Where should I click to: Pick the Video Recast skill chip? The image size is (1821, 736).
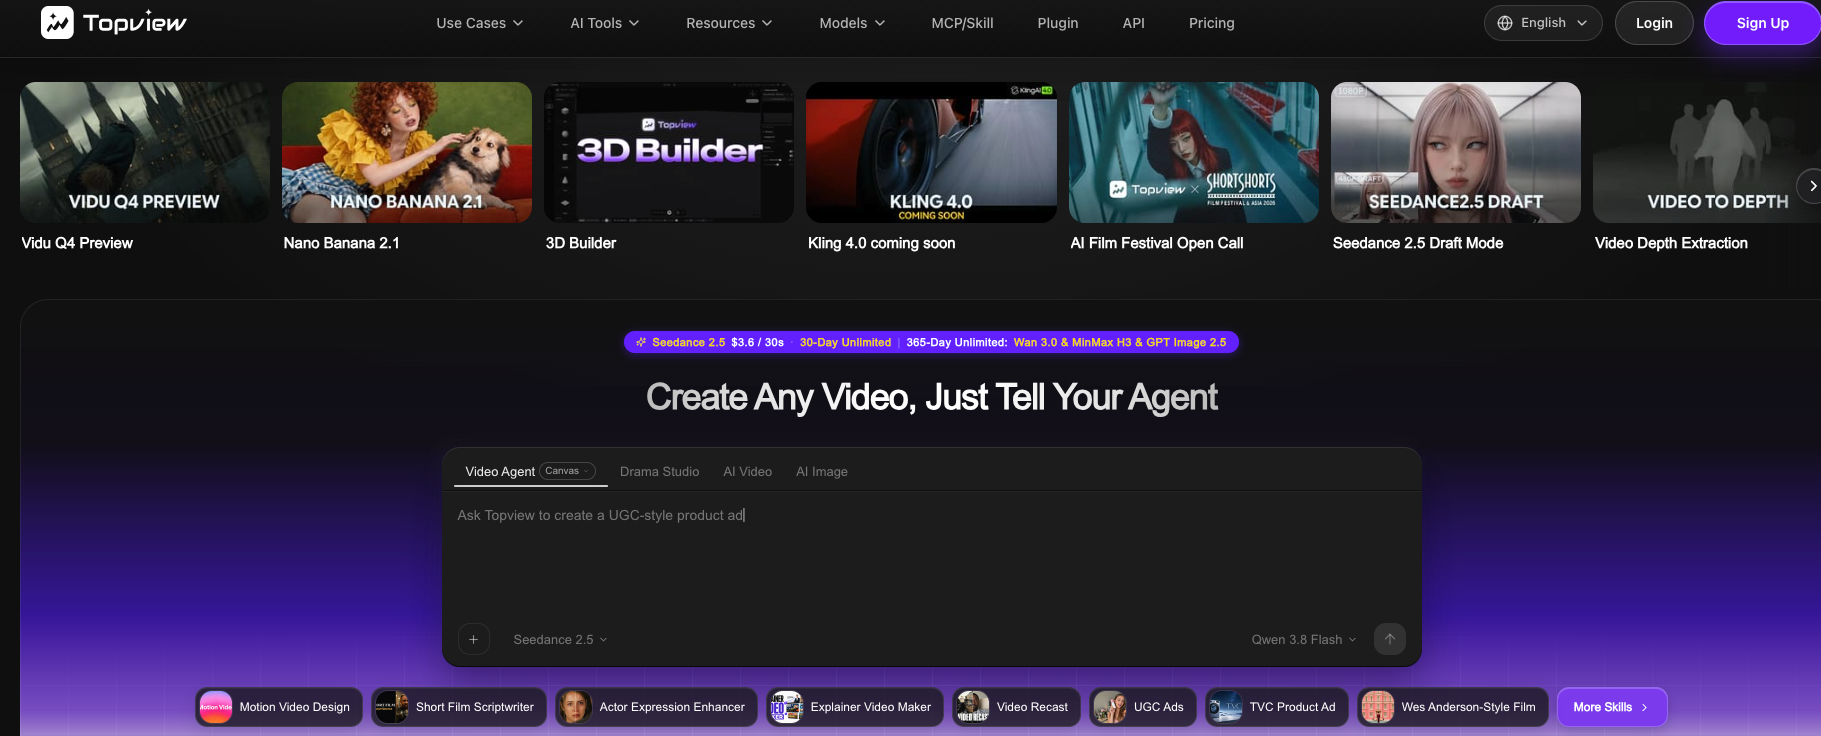pyautogui.click(x=1016, y=707)
